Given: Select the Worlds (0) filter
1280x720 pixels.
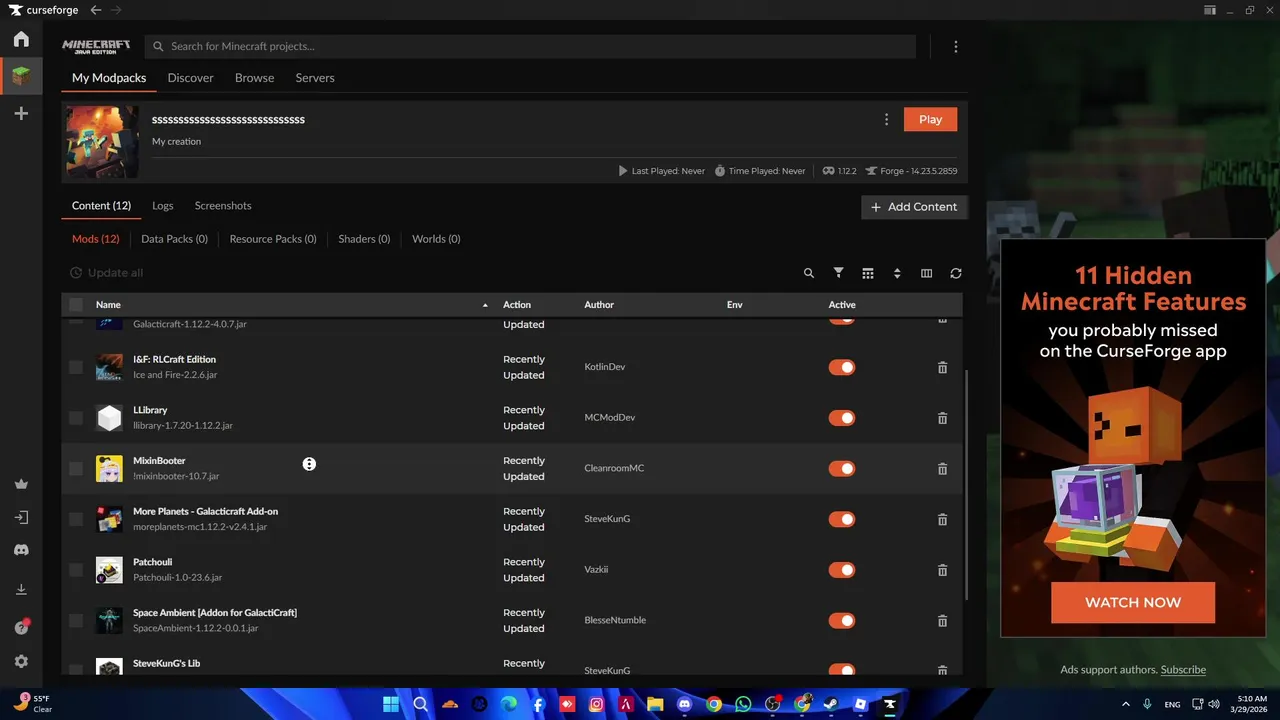Looking at the screenshot, I should (436, 239).
